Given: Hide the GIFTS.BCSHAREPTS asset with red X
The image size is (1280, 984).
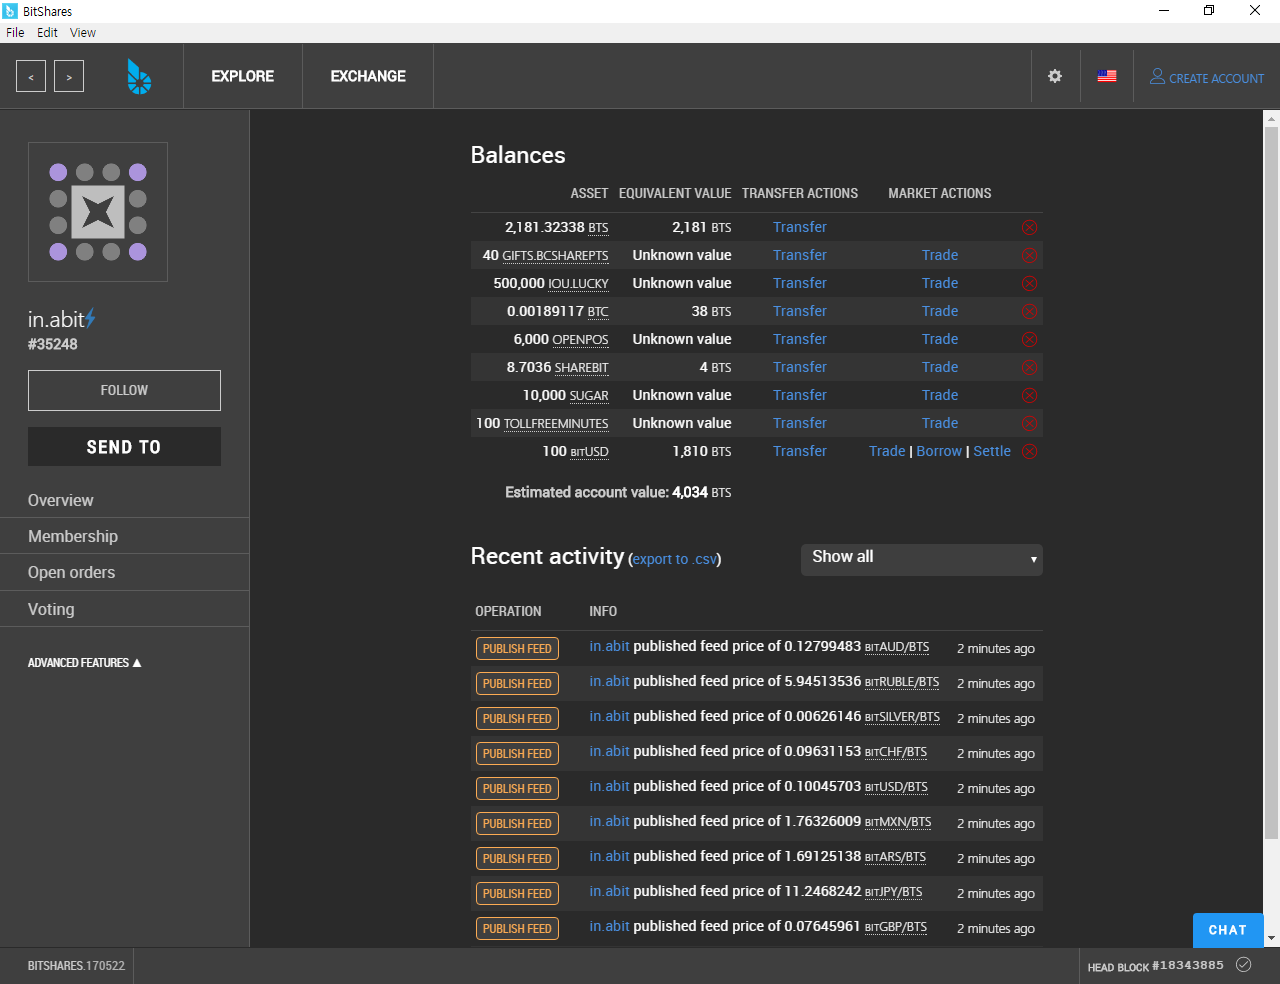Looking at the screenshot, I should (x=1029, y=255).
